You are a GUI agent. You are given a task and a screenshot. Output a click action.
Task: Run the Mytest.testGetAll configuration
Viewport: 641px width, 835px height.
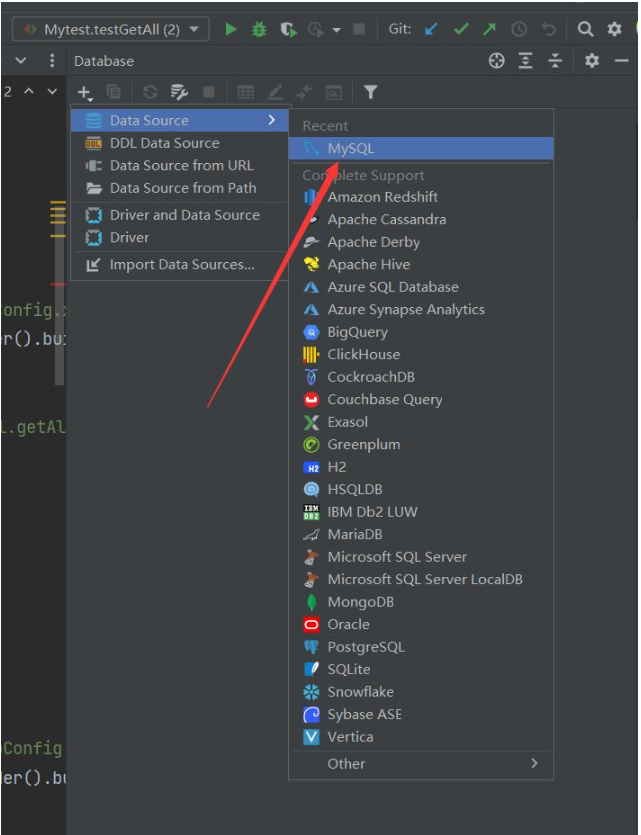tap(231, 29)
